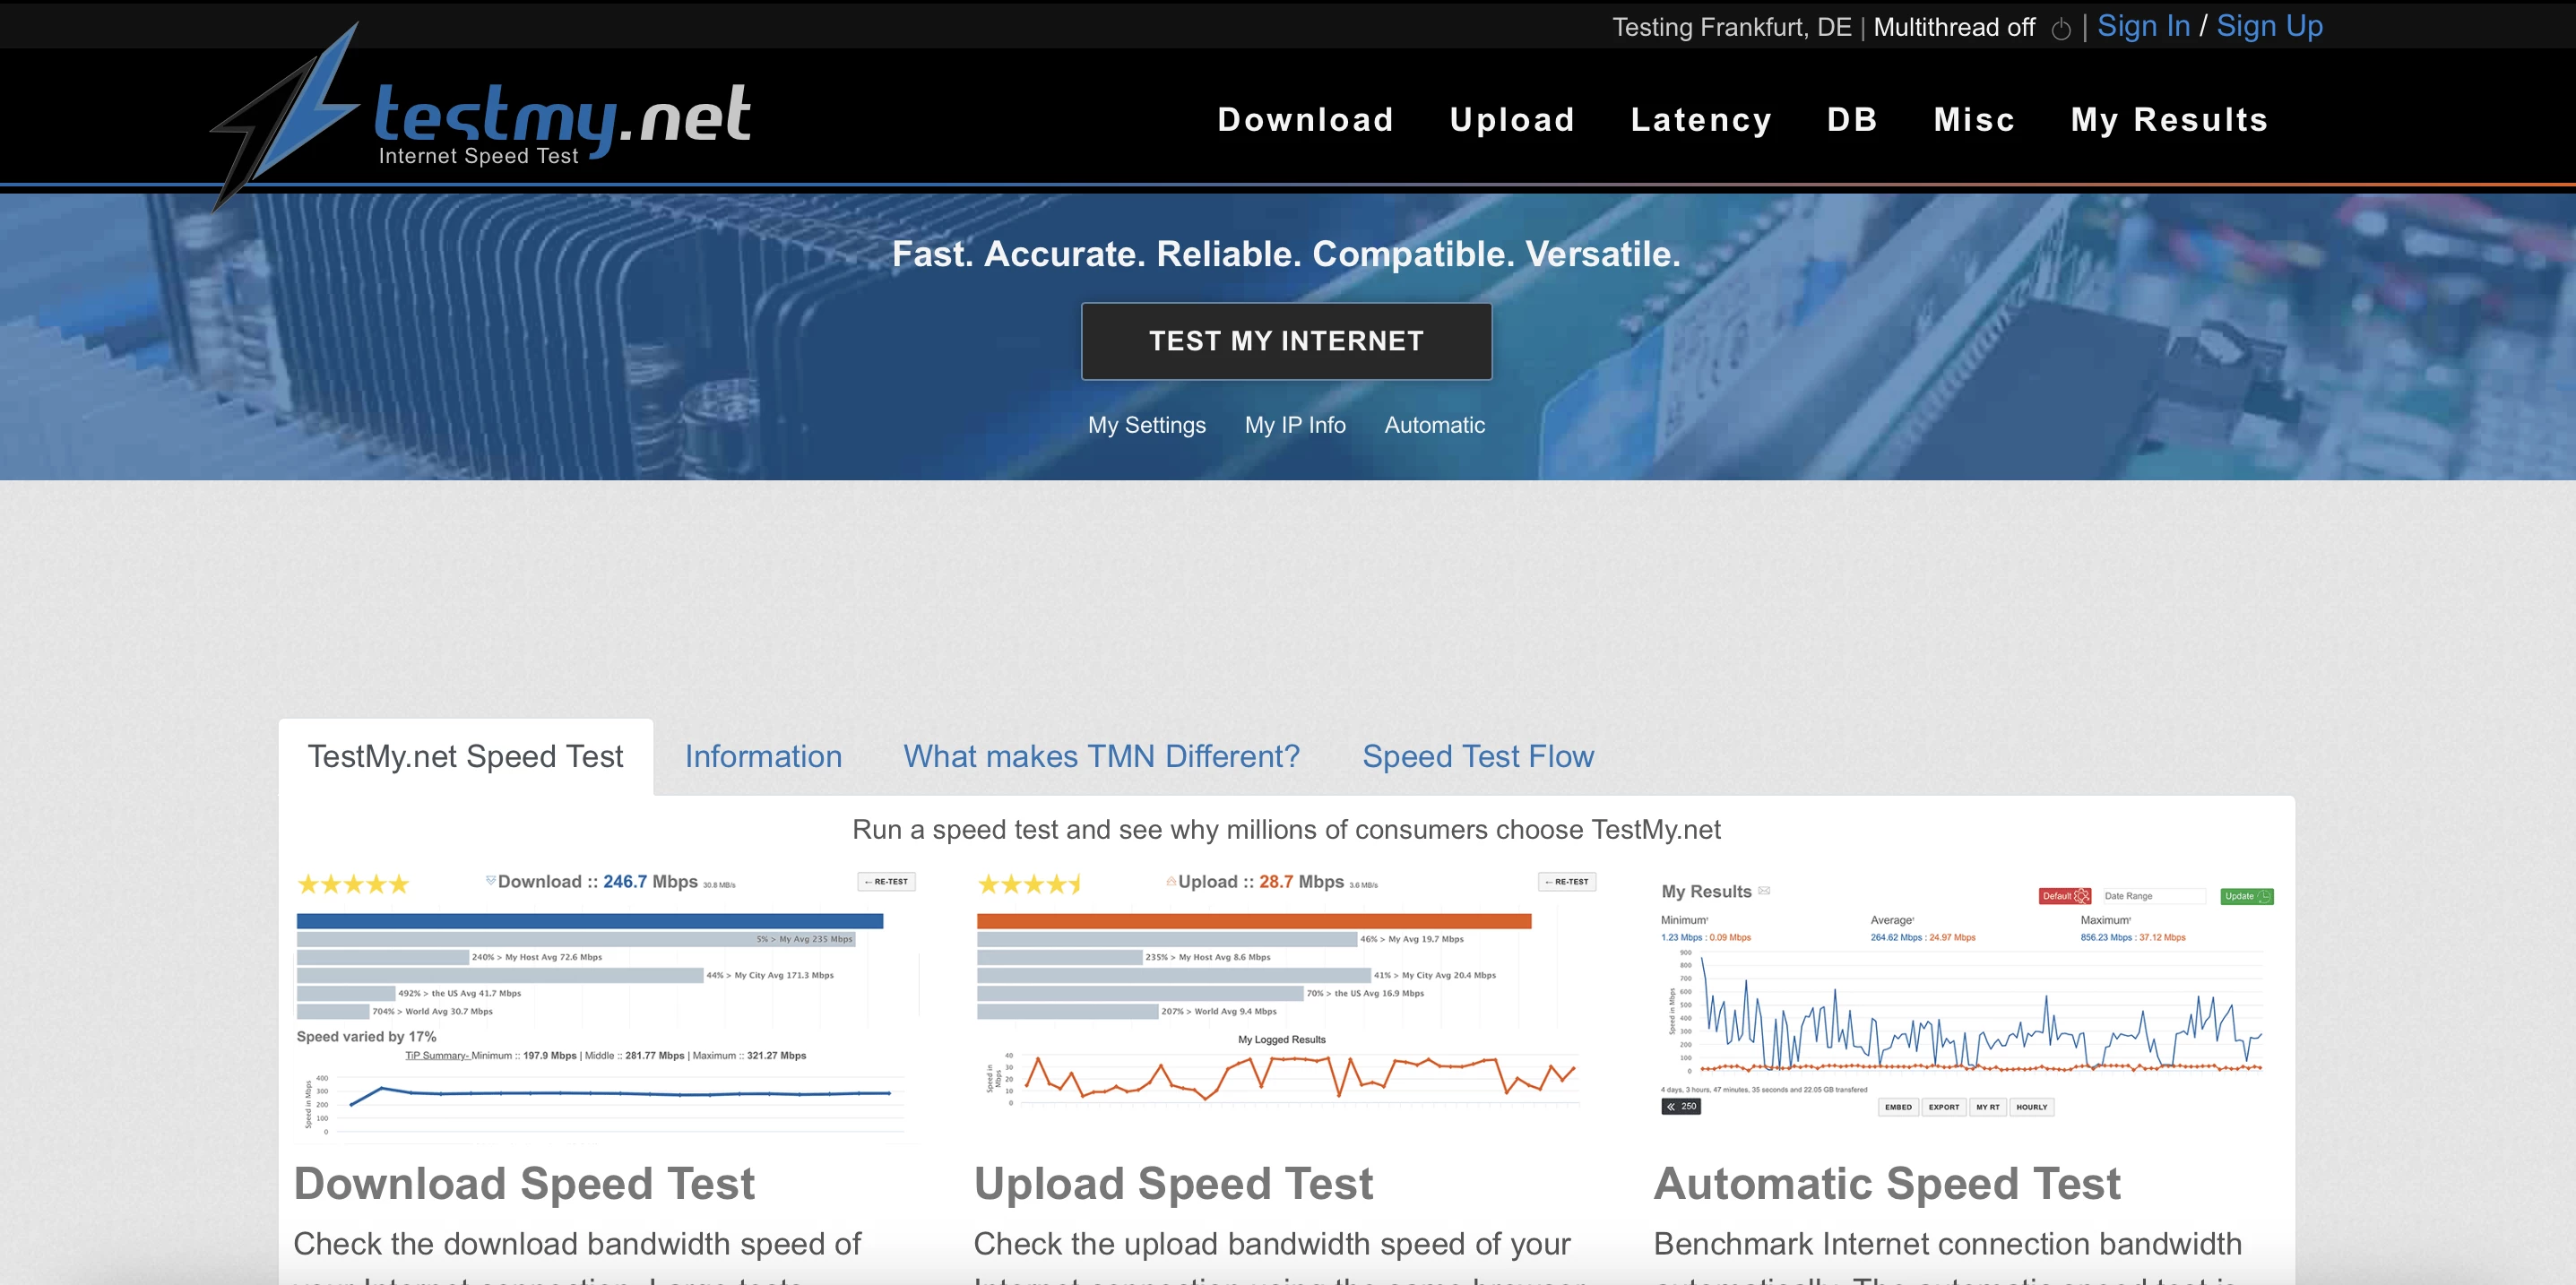Click '492% > the US Avg 41.7 Mbps' label
2576x1285 pixels.
pos(460,993)
